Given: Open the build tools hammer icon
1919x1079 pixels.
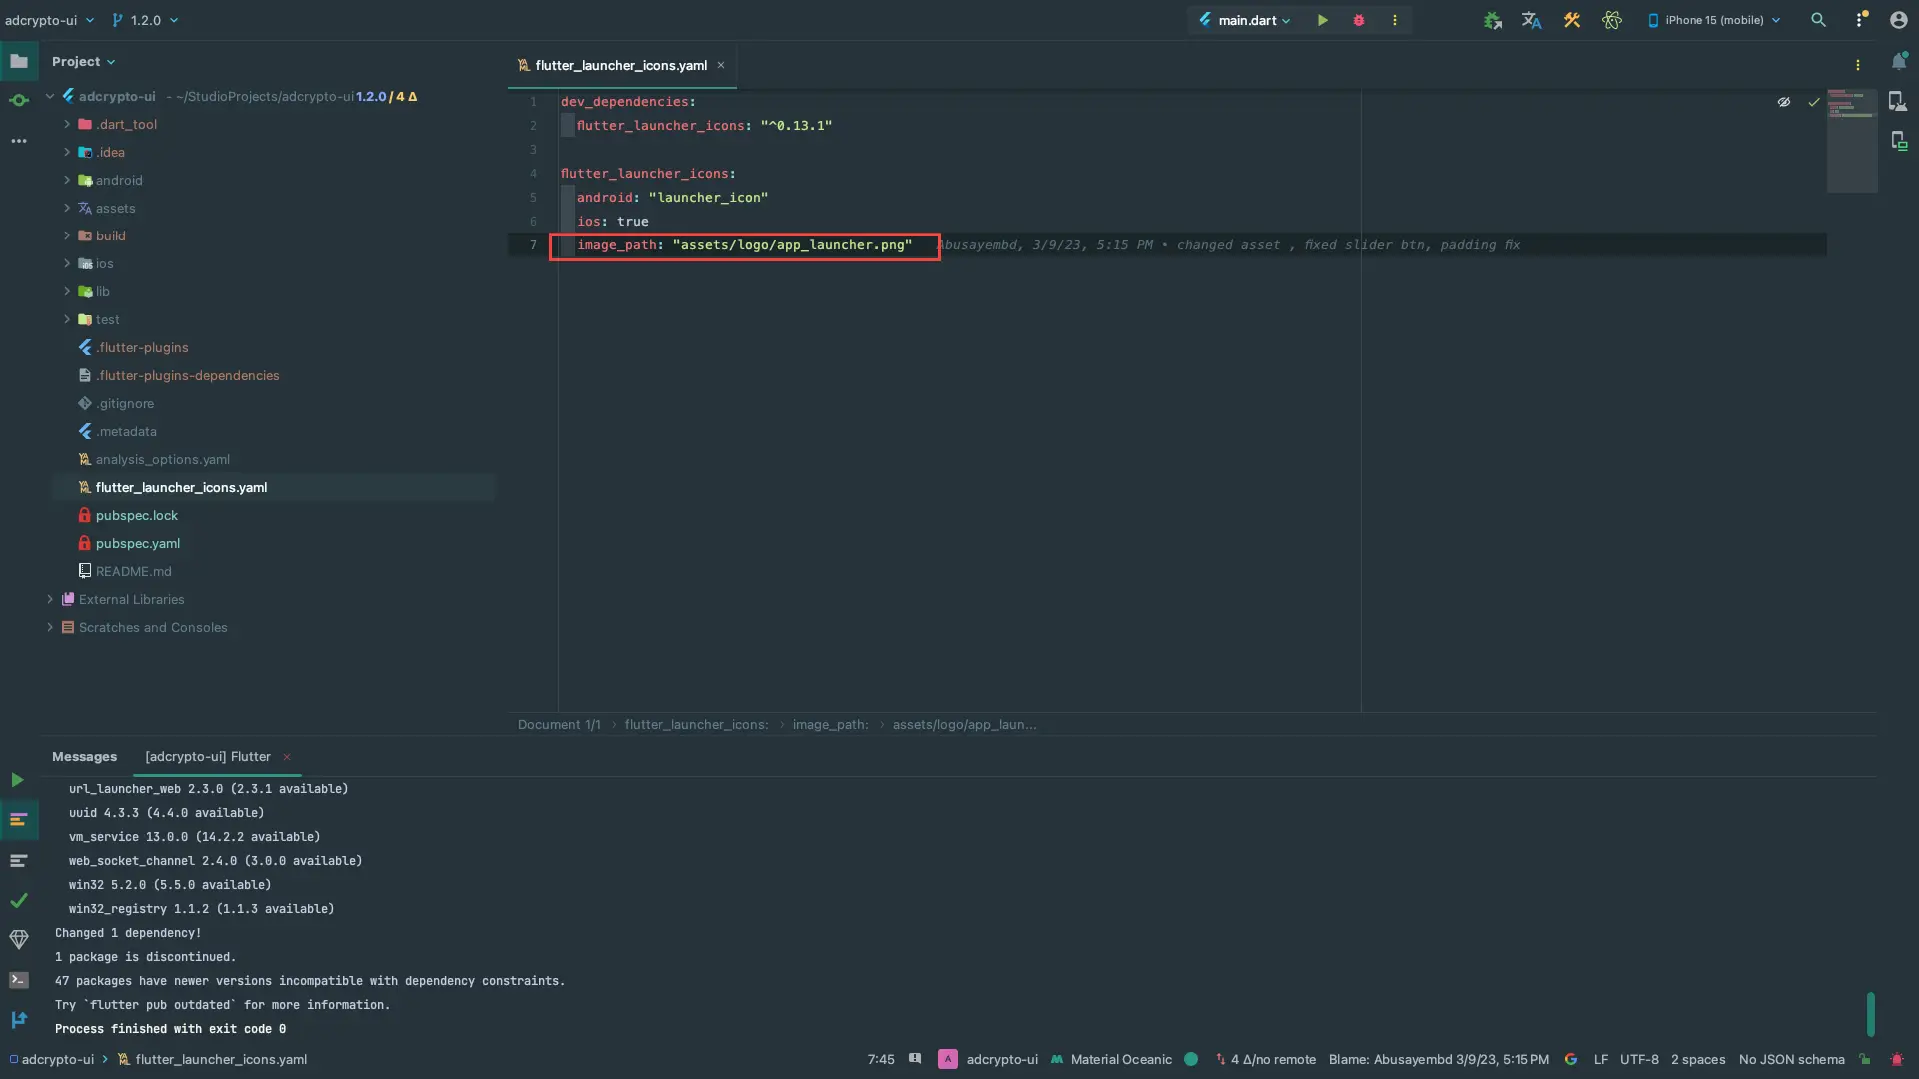Looking at the screenshot, I should pos(1571,20).
